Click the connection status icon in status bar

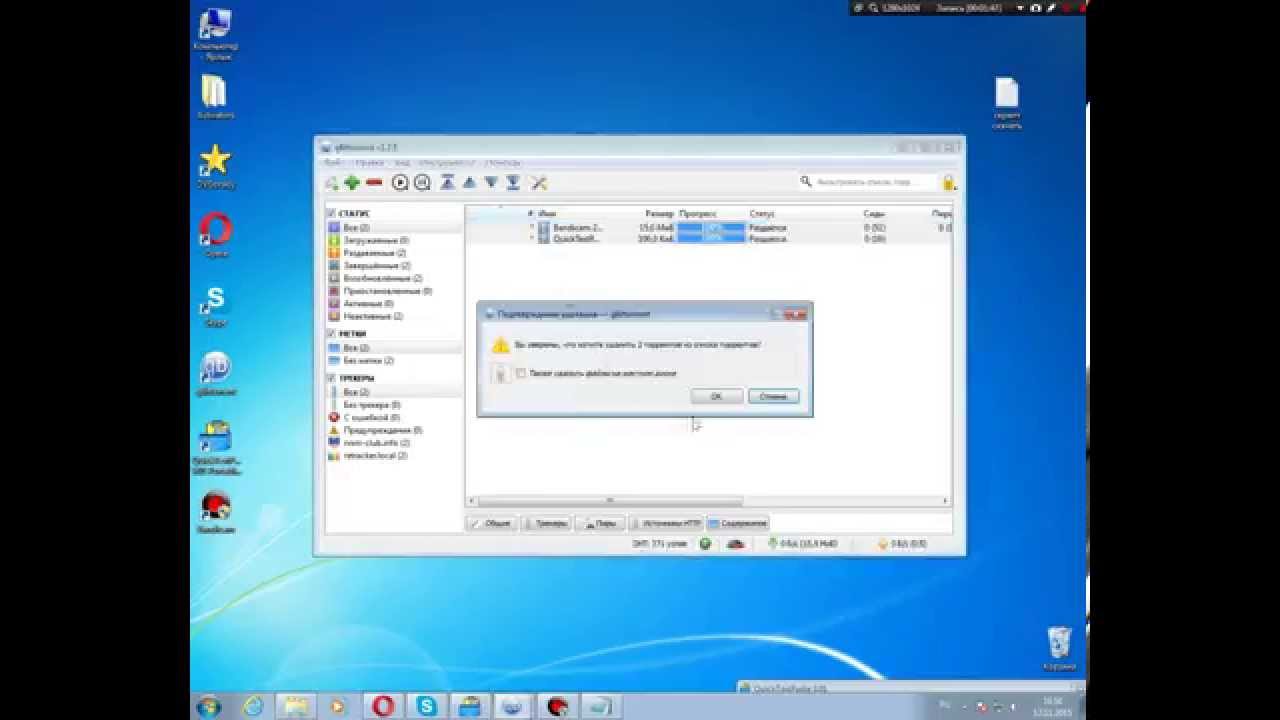point(705,544)
